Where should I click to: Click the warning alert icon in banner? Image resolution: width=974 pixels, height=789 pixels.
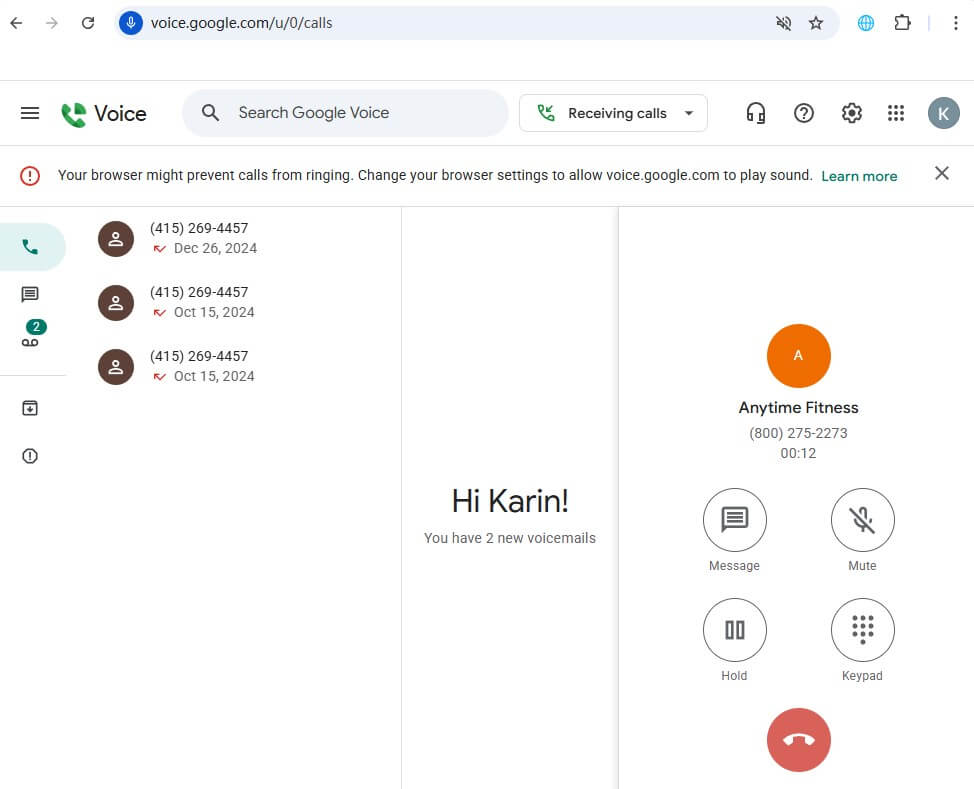point(30,176)
